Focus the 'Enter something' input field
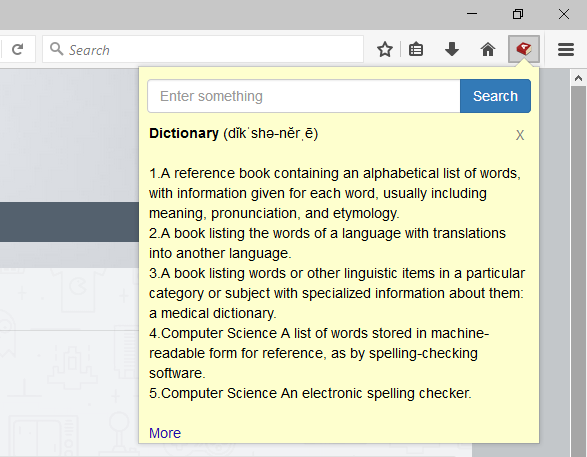 [x=304, y=96]
